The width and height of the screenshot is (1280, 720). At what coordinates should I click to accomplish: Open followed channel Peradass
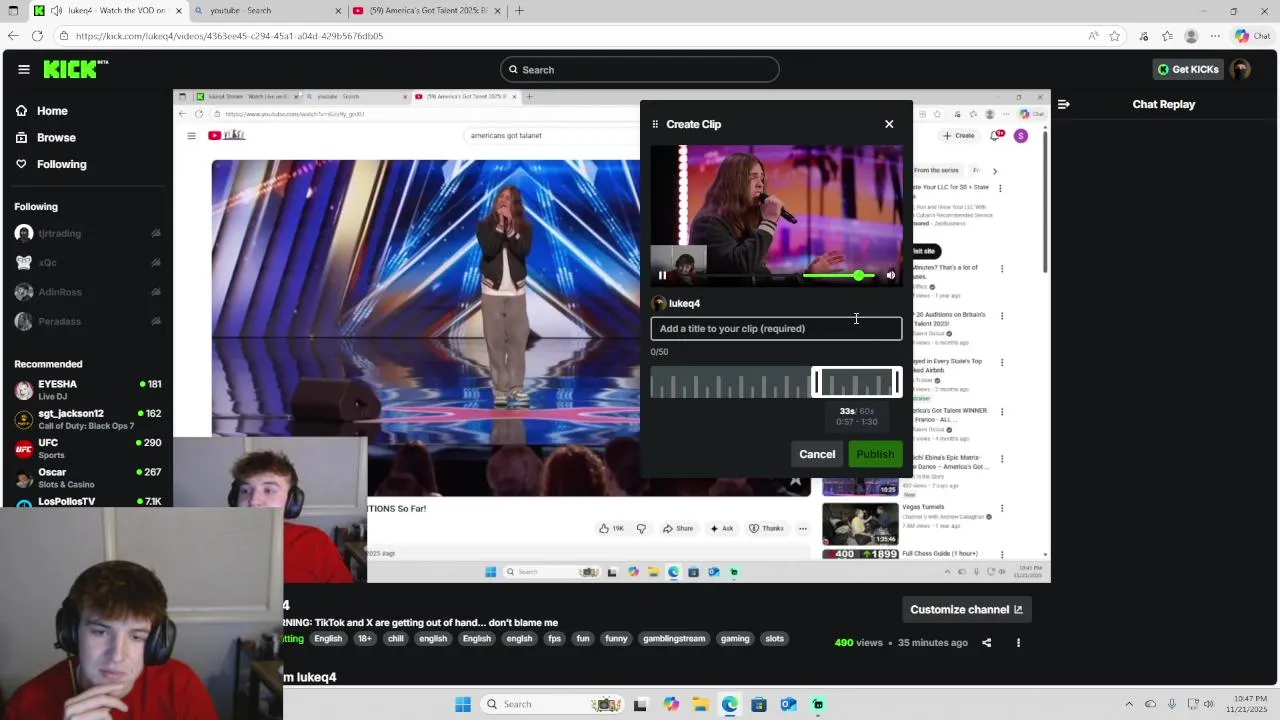pyautogui.click(x=86, y=321)
